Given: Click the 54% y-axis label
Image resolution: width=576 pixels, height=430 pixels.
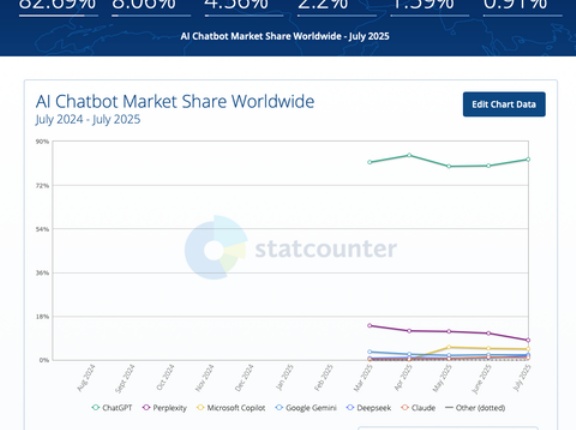Looking at the screenshot, I should tap(43, 229).
